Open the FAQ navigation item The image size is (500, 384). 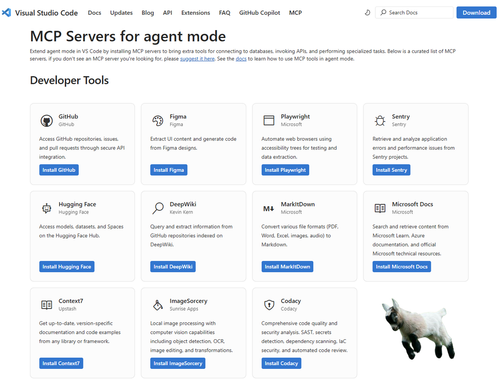pos(224,13)
